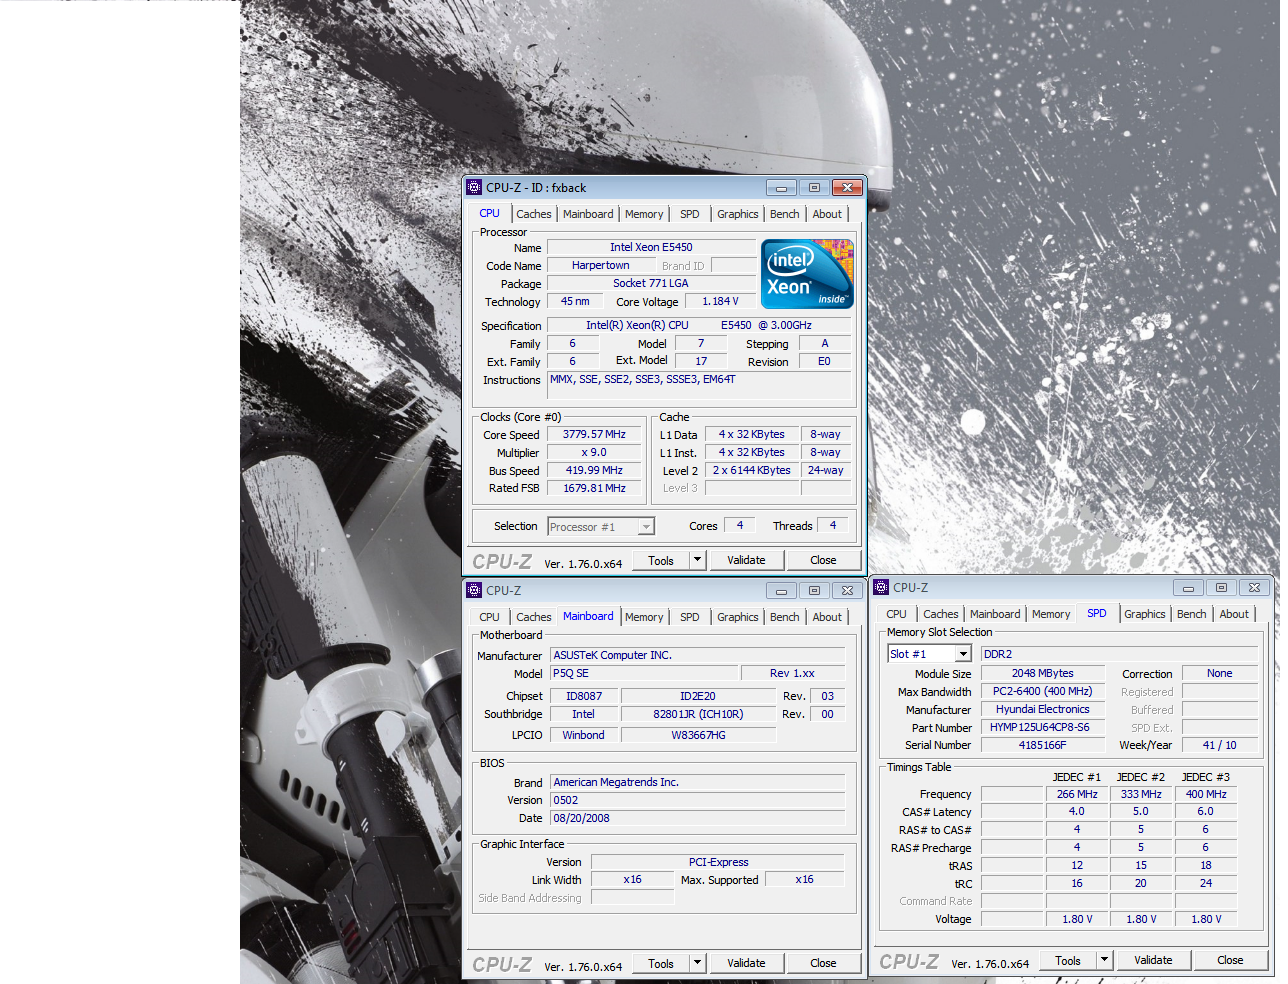This screenshot has width=1288, height=984.
Task: Open the About tab in the fxback window
Action: [x=827, y=214]
